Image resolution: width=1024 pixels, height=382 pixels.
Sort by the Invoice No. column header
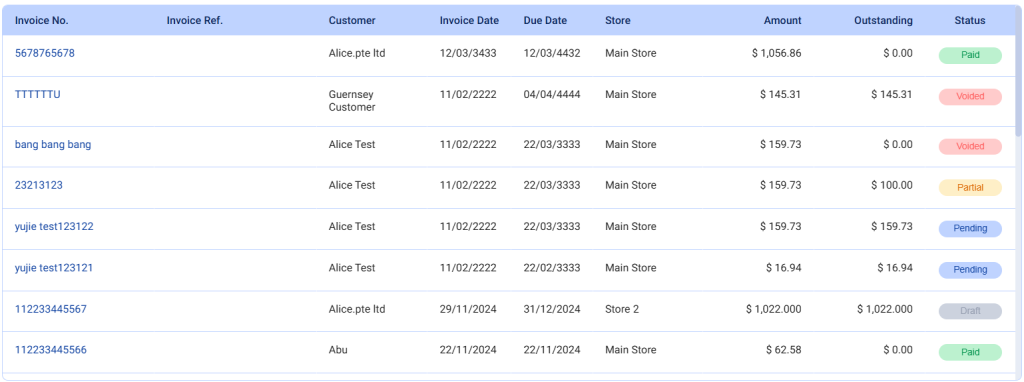click(x=42, y=20)
